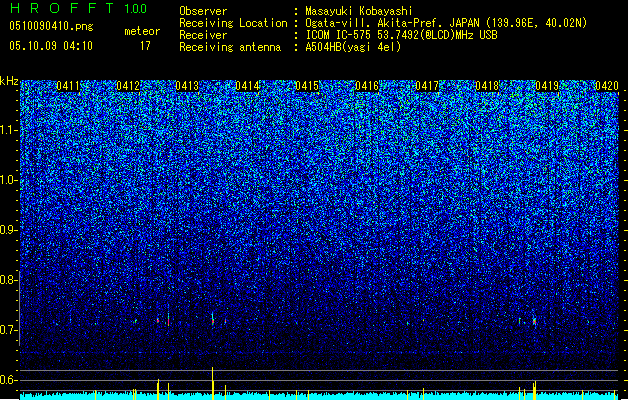Select the filename 0510090410.png
The width and height of the screenshot is (629, 400).
[51, 26]
